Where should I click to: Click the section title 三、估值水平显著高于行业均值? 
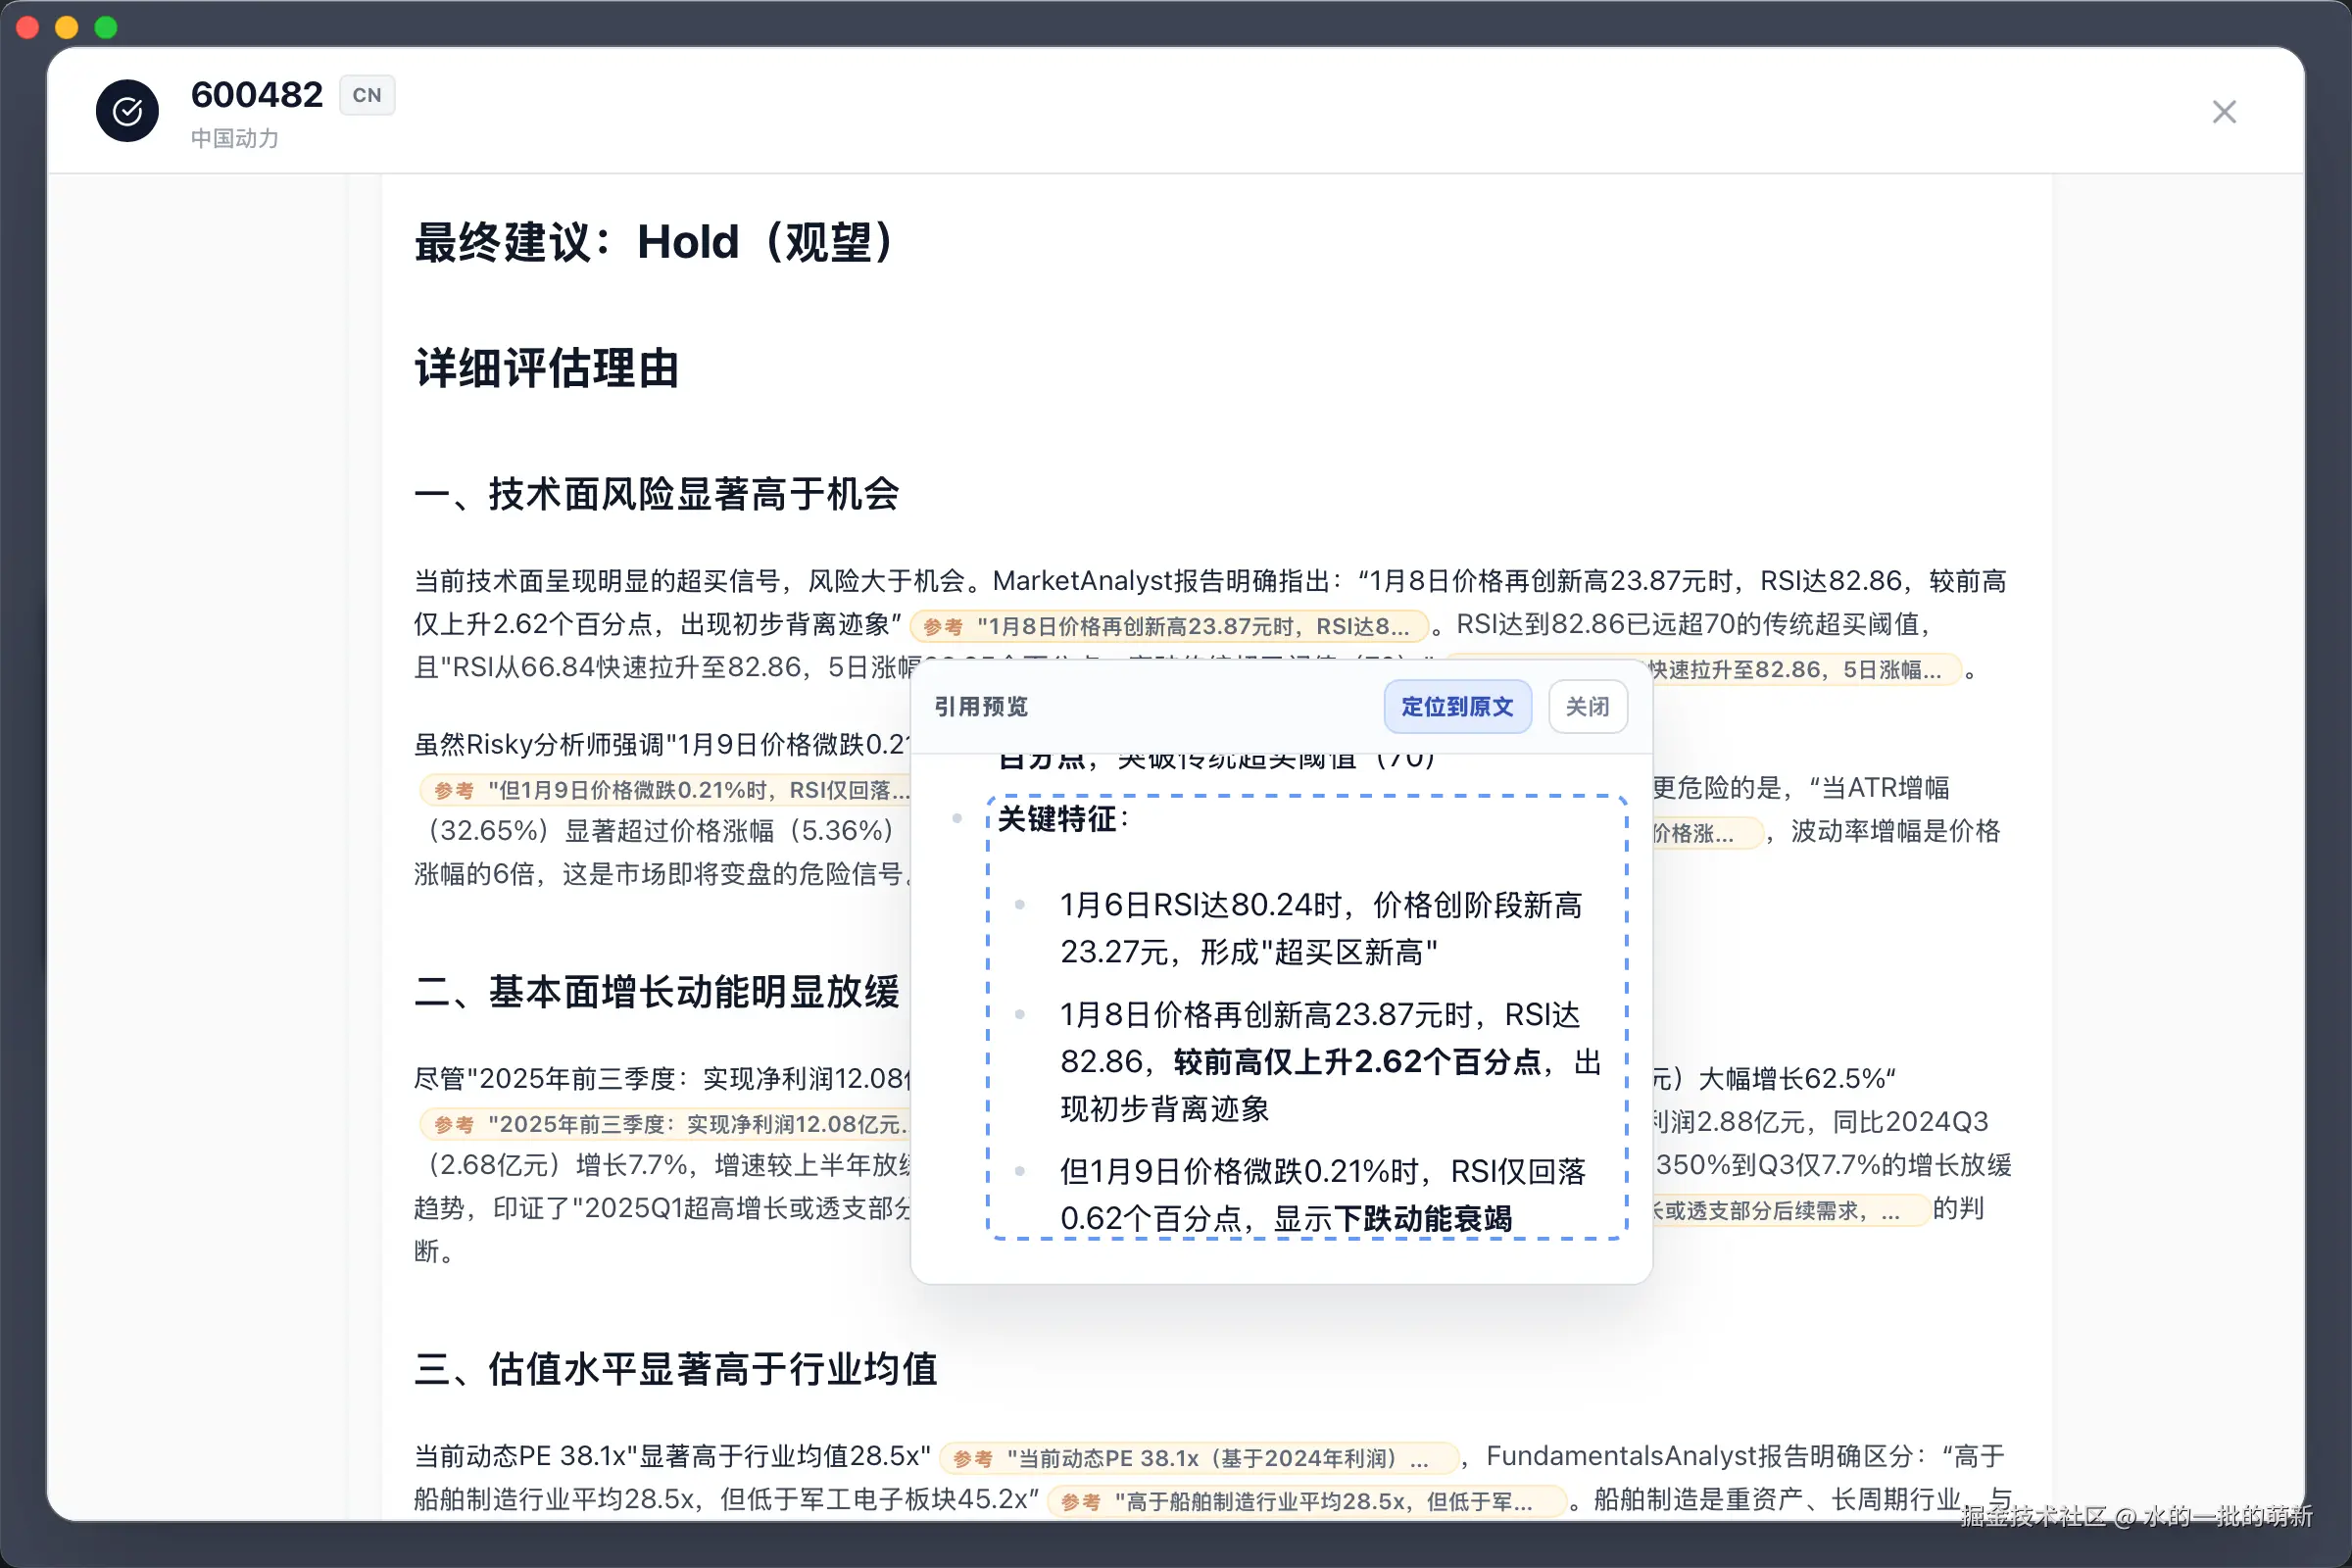pyautogui.click(x=676, y=1371)
